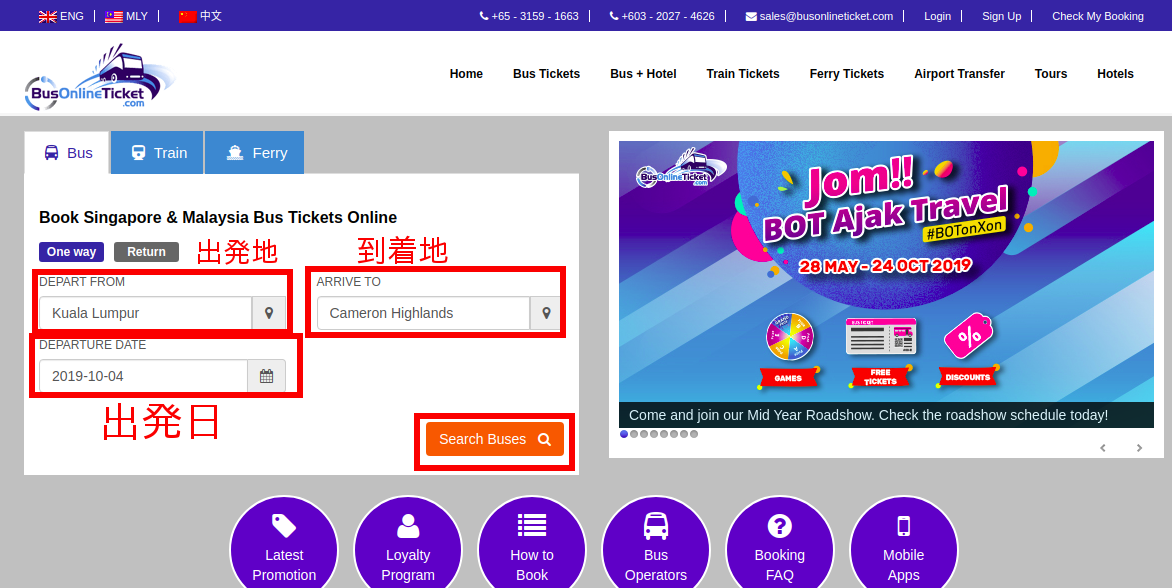
Task: Click the sales@busonlineticket.com email link
Action: [x=826, y=16]
